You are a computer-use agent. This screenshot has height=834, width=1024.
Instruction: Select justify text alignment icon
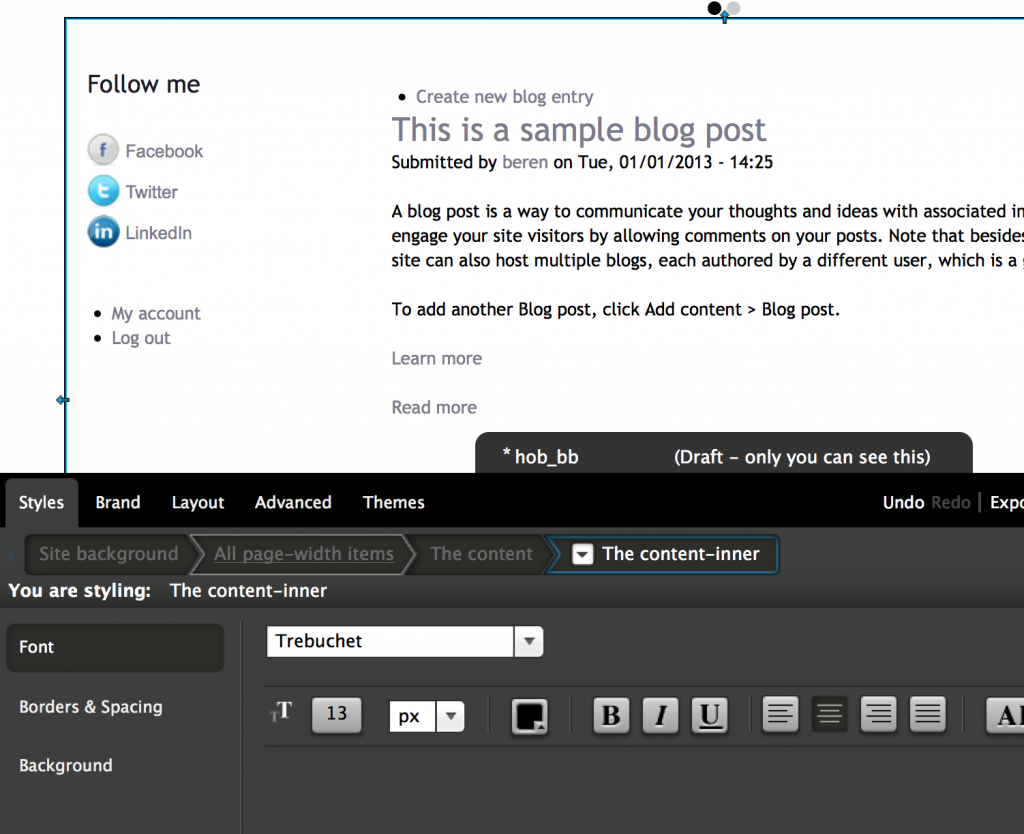(x=928, y=715)
